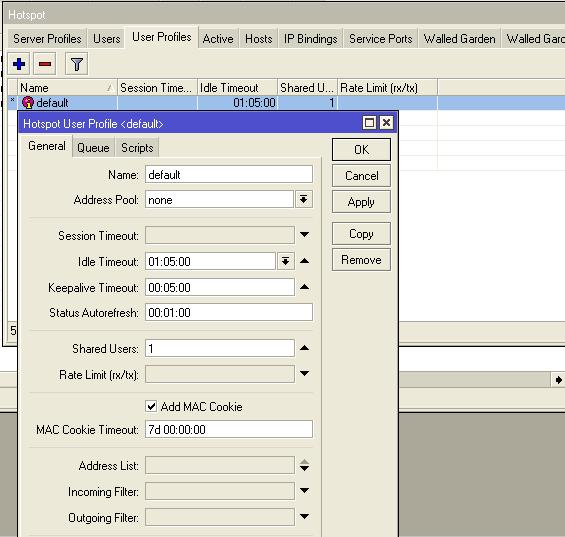Sort by Idle Timeout column header
The height and width of the screenshot is (537, 565).
click(237, 88)
